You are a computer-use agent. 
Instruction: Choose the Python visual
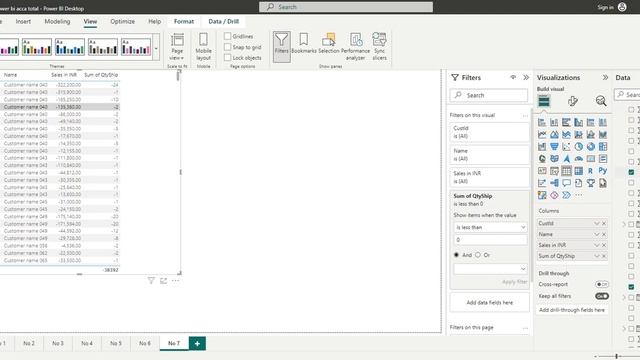click(x=603, y=171)
